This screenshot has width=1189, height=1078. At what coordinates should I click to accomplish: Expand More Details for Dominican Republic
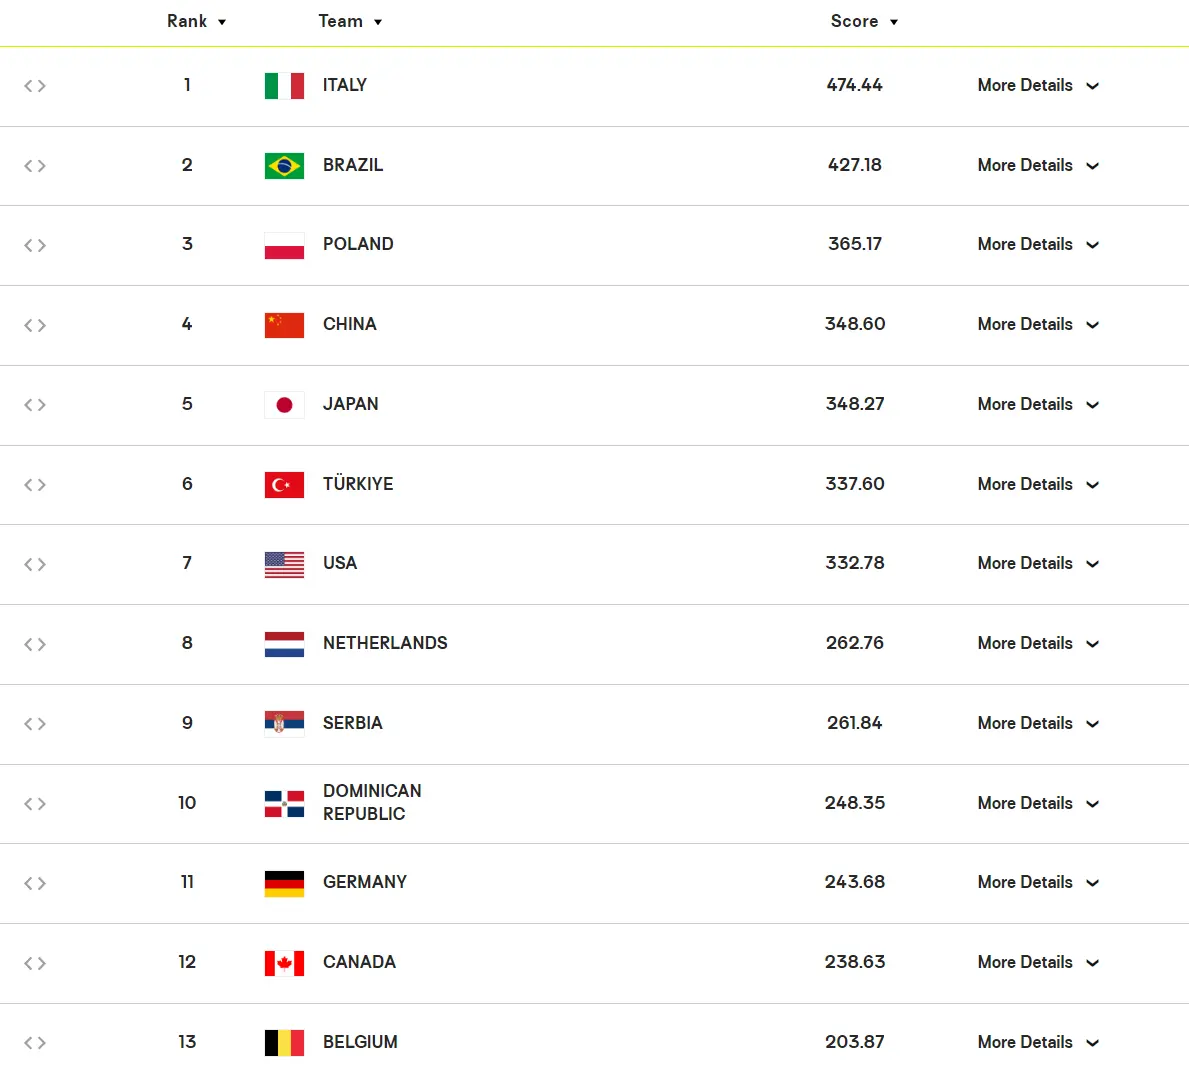1038,803
